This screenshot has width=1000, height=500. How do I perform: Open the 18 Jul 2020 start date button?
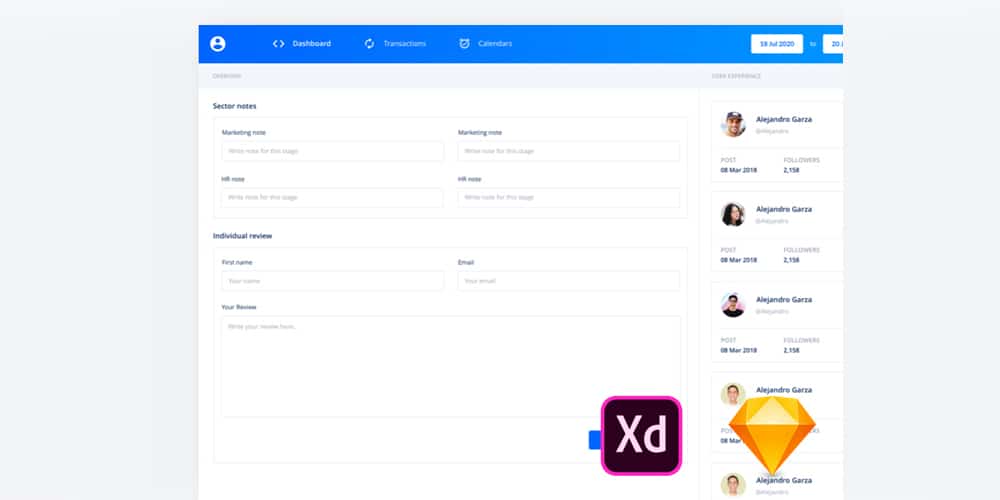click(777, 44)
